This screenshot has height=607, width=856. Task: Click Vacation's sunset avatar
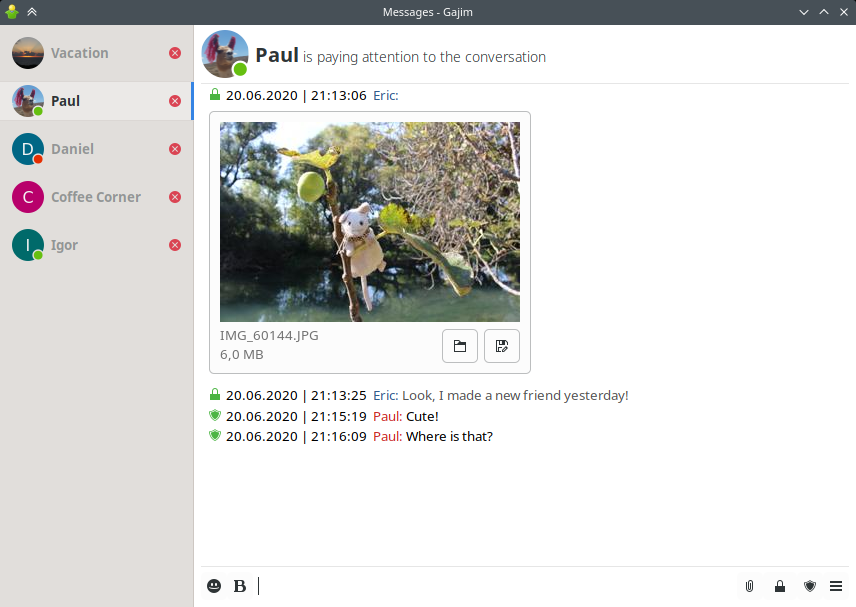[x=28, y=53]
